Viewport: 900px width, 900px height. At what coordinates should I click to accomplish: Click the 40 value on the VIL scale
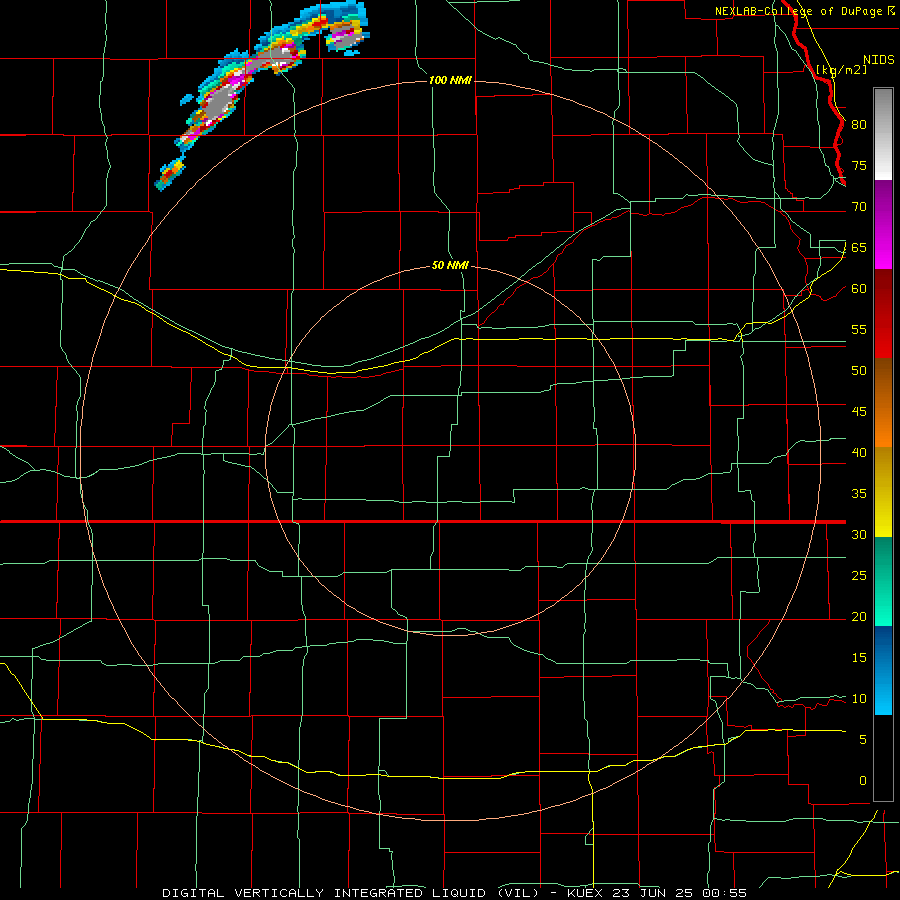click(x=859, y=452)
